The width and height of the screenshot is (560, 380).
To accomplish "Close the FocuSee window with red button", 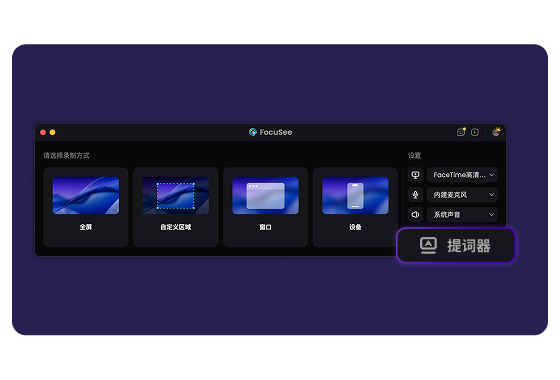I will 43,132.
